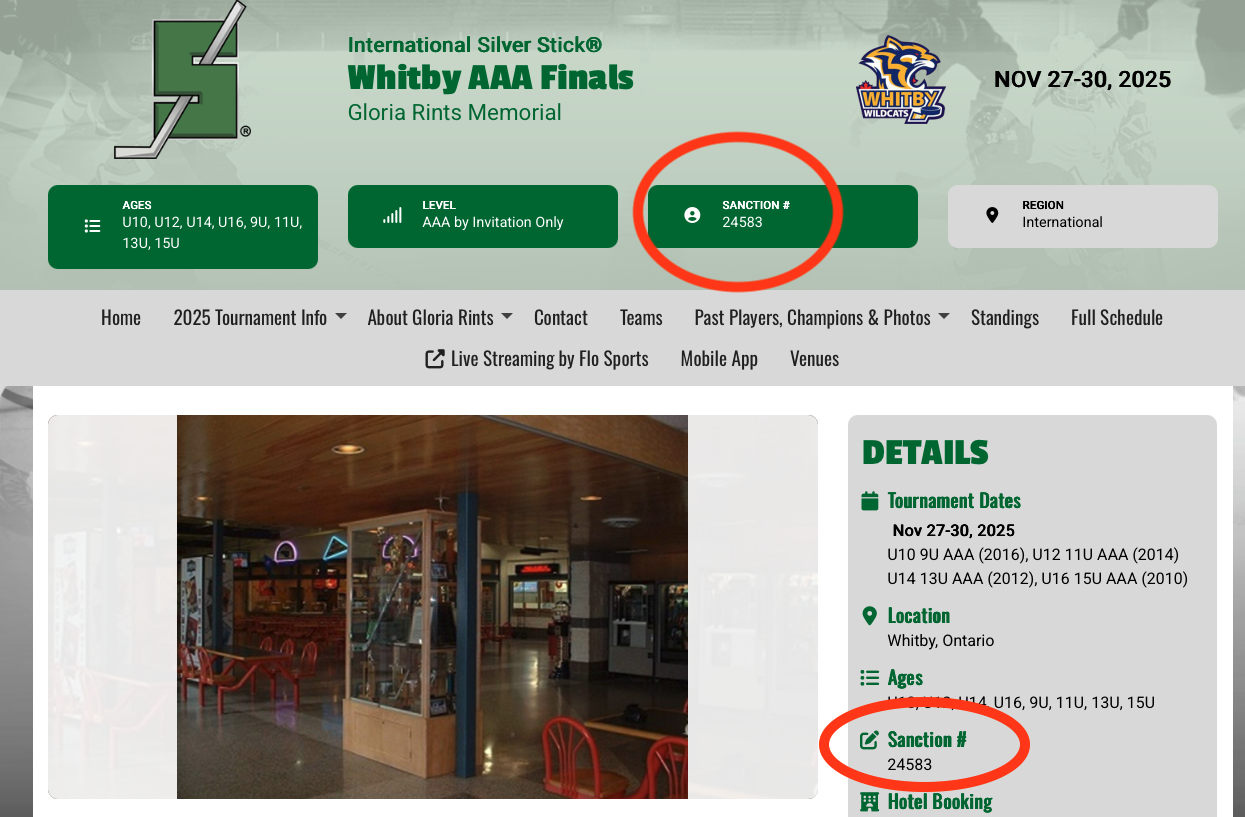Viewport: 1245px width, 817px height.
Task: Expand the About Gloria Rints dropdown
Action: pos(440,318)
